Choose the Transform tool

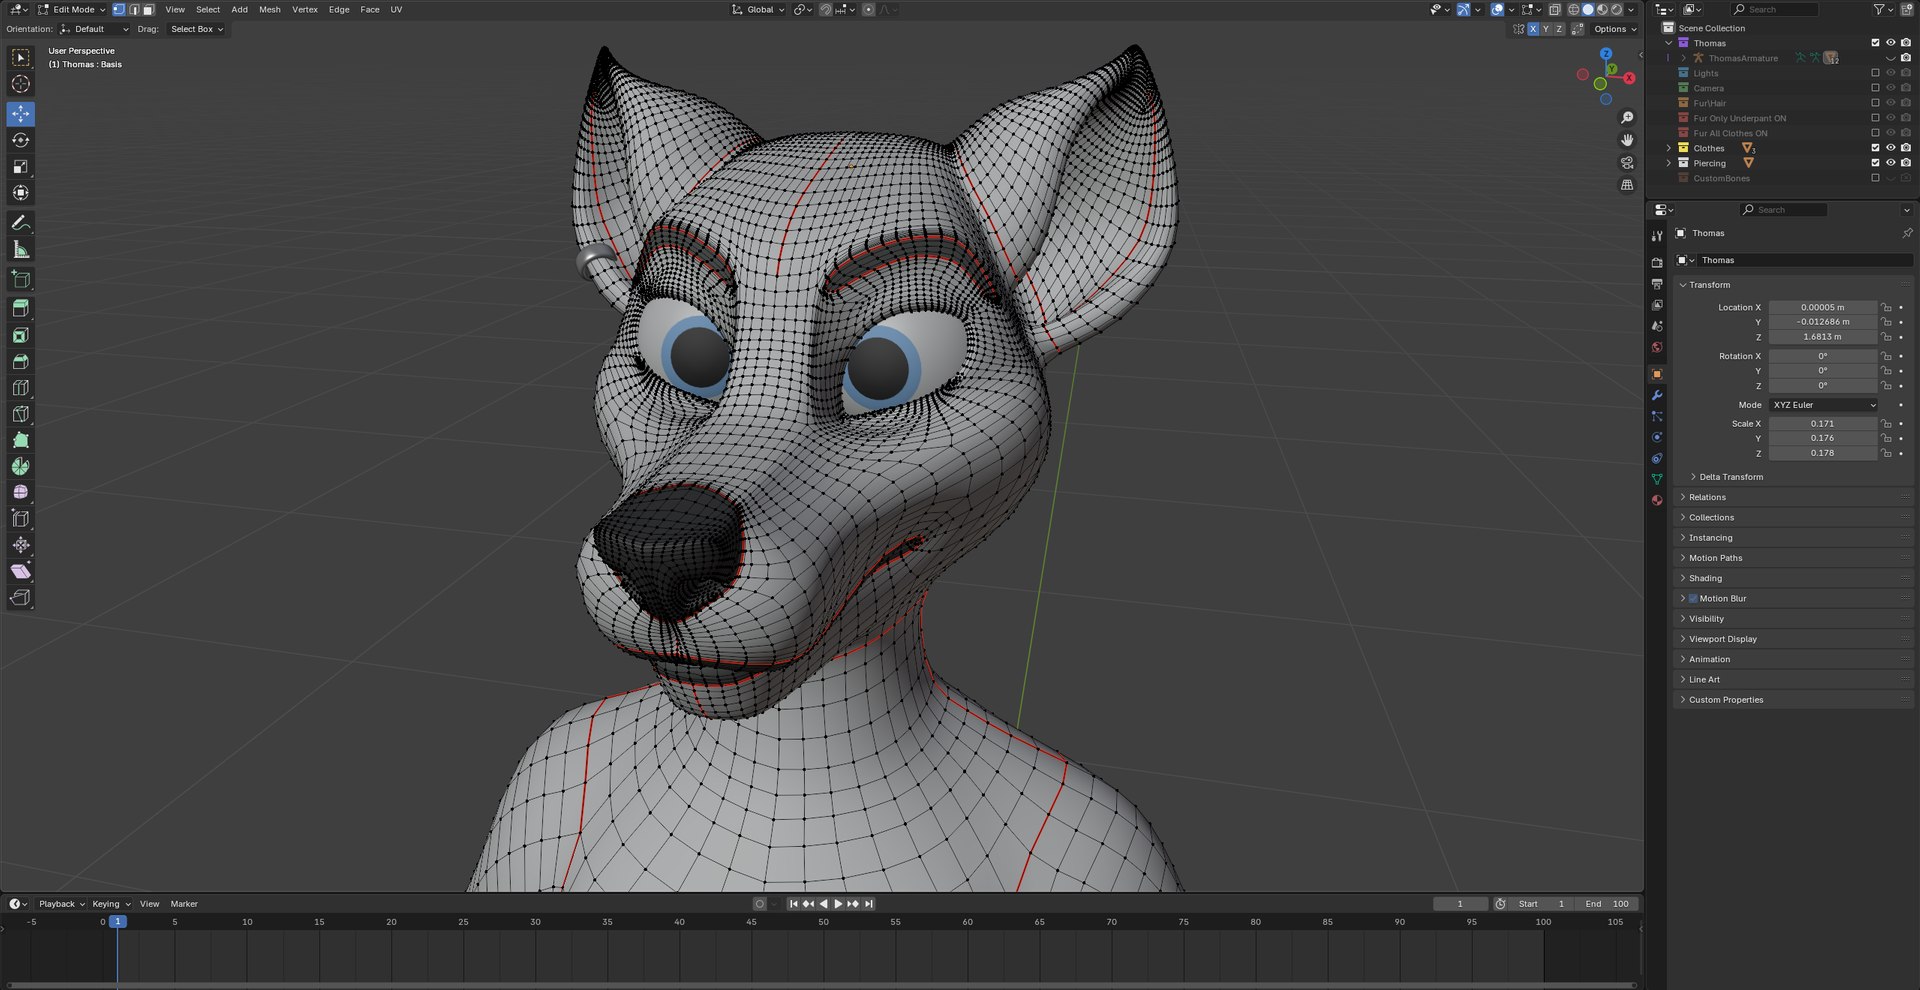pos(21,193)
